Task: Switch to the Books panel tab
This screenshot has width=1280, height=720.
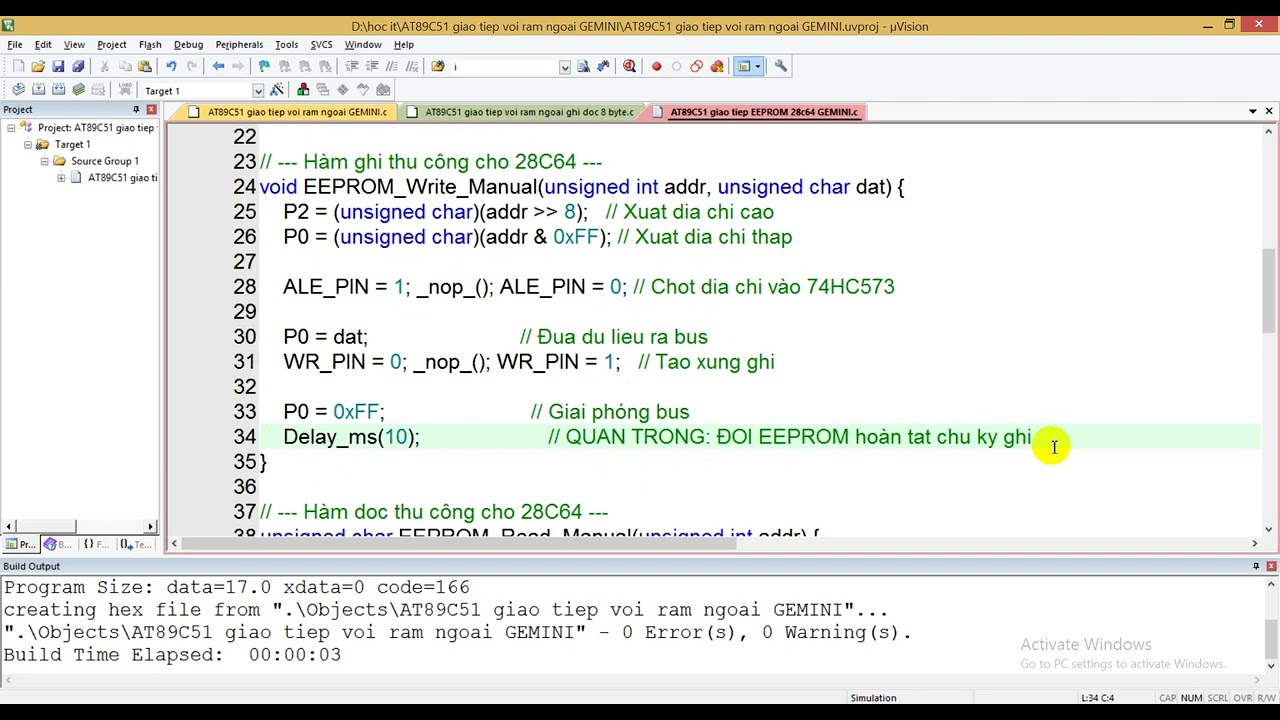Action: click(58, 544)
